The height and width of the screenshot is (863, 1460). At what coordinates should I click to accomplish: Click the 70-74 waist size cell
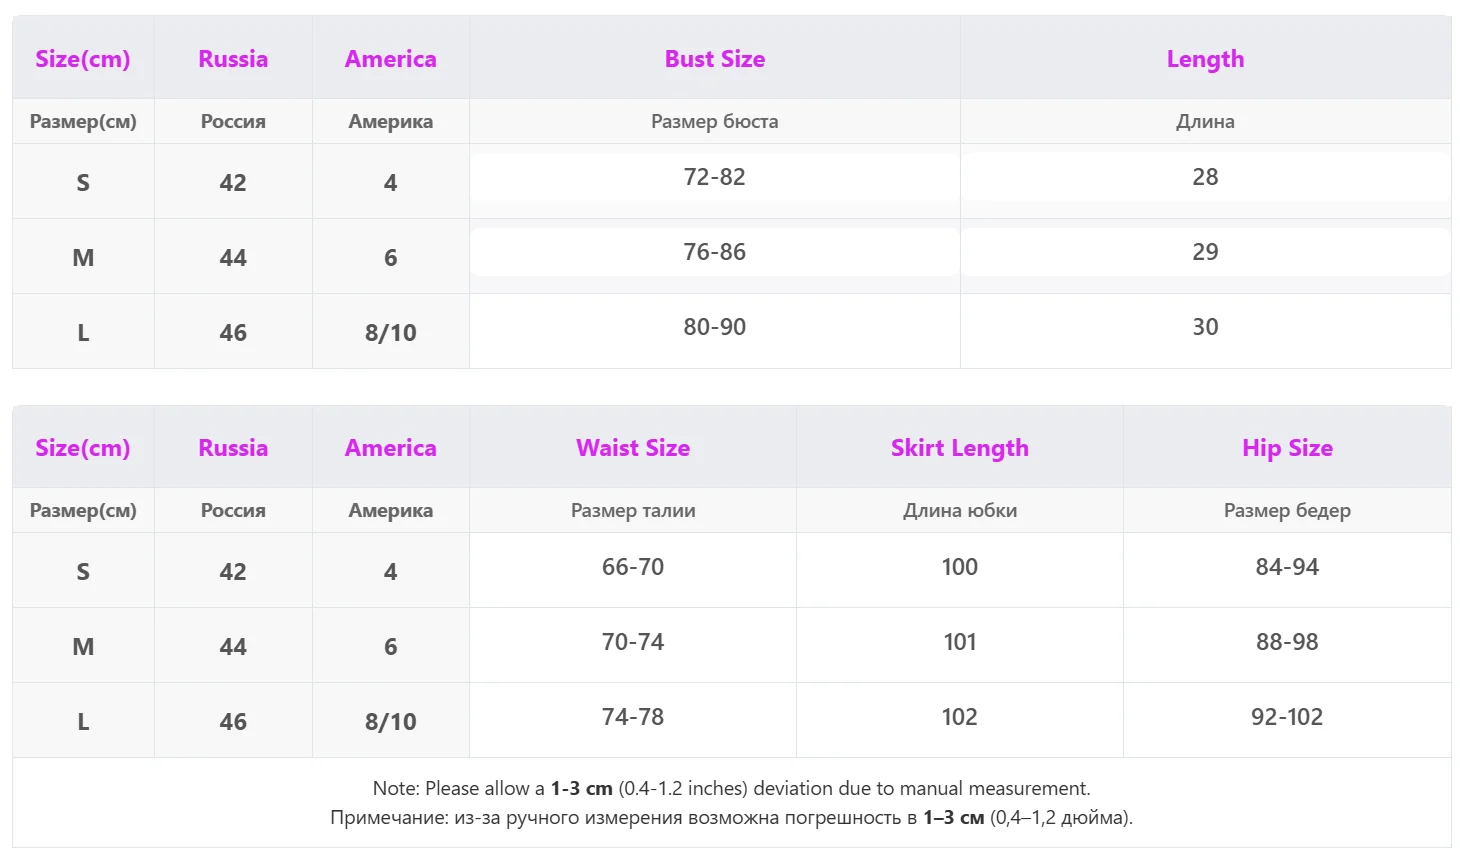pyautogui.click(x=633, y=642)
